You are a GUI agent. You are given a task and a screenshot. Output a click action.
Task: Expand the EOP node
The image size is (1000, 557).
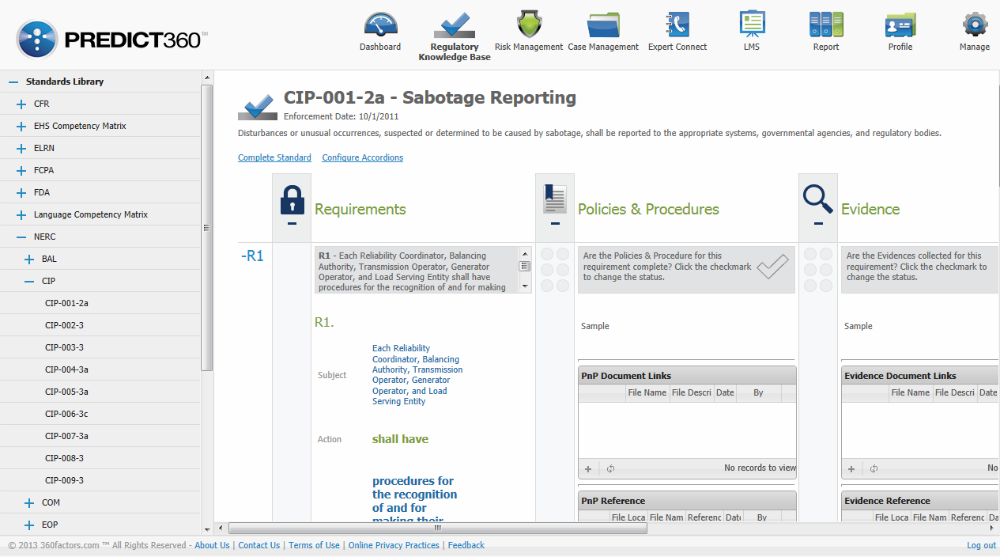[29, 525]
